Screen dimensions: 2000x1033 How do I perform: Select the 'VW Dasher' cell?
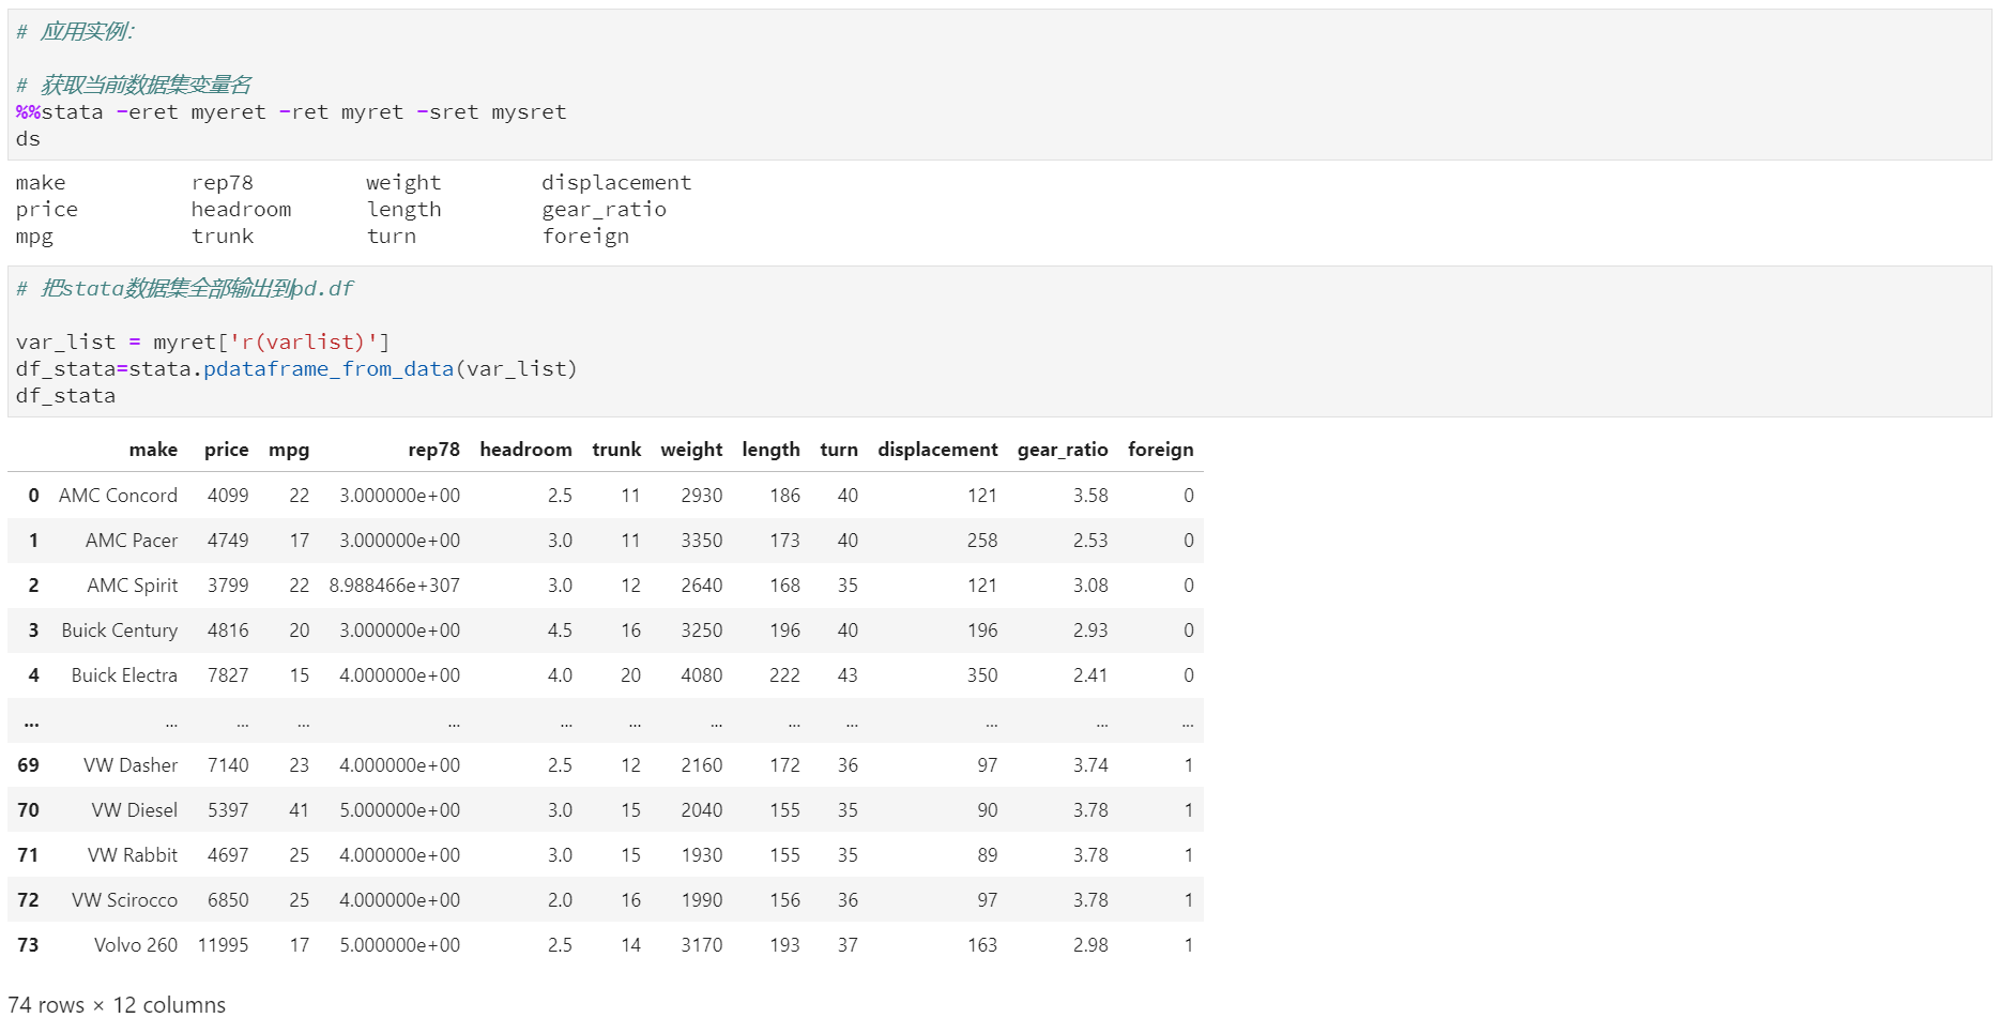coord(130,766)
